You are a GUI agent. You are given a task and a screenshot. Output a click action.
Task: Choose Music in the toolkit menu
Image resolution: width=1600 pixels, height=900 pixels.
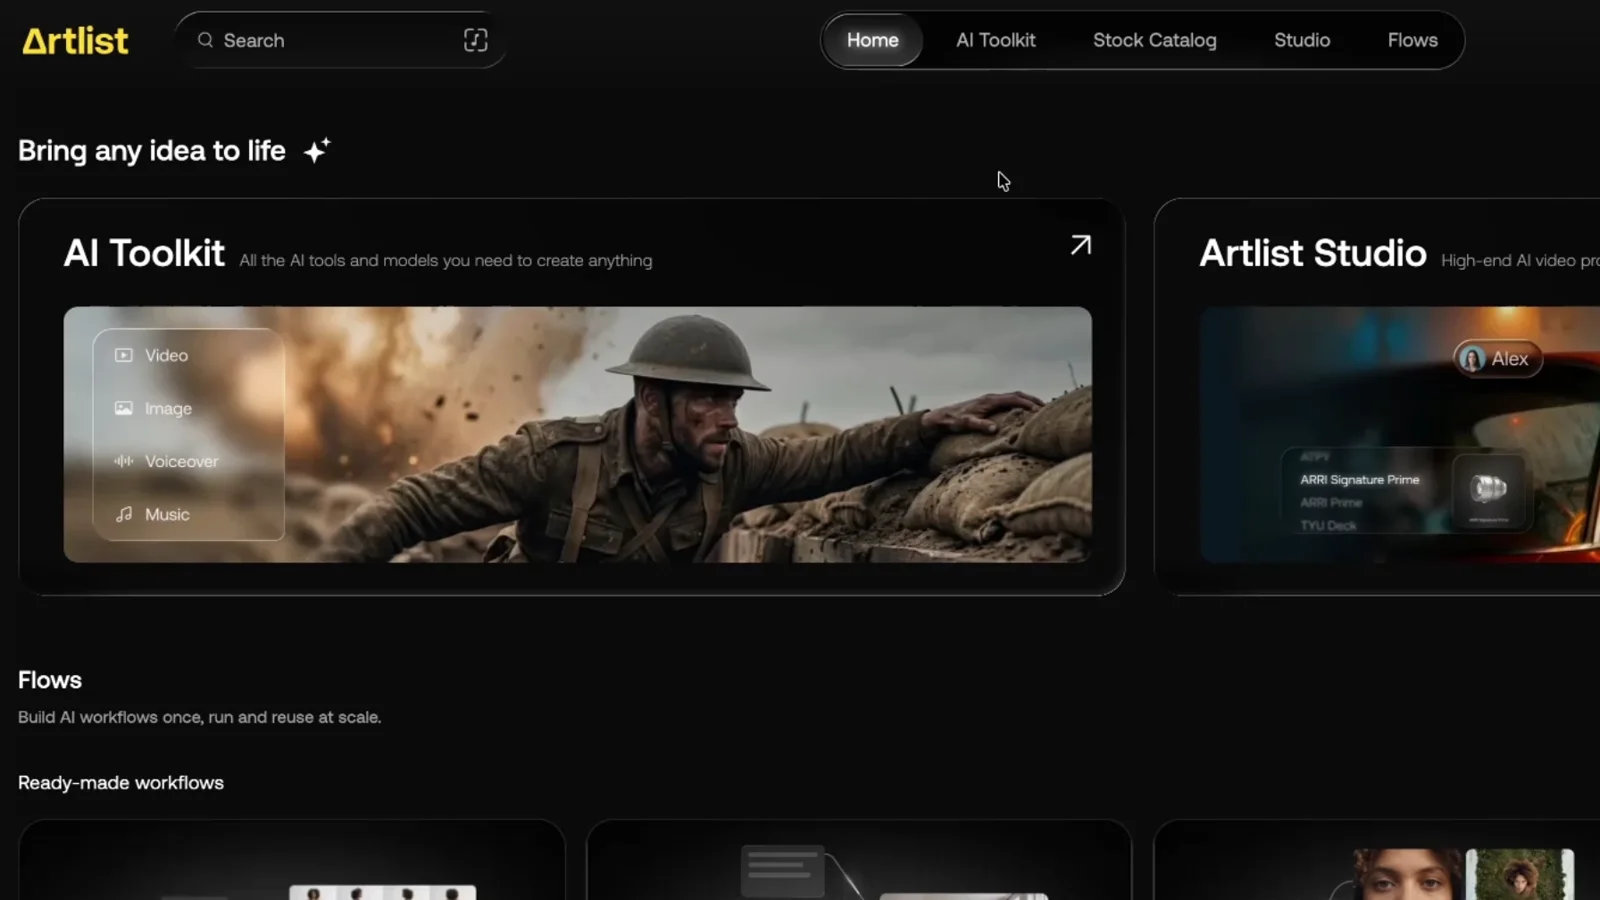pos(167,514)
